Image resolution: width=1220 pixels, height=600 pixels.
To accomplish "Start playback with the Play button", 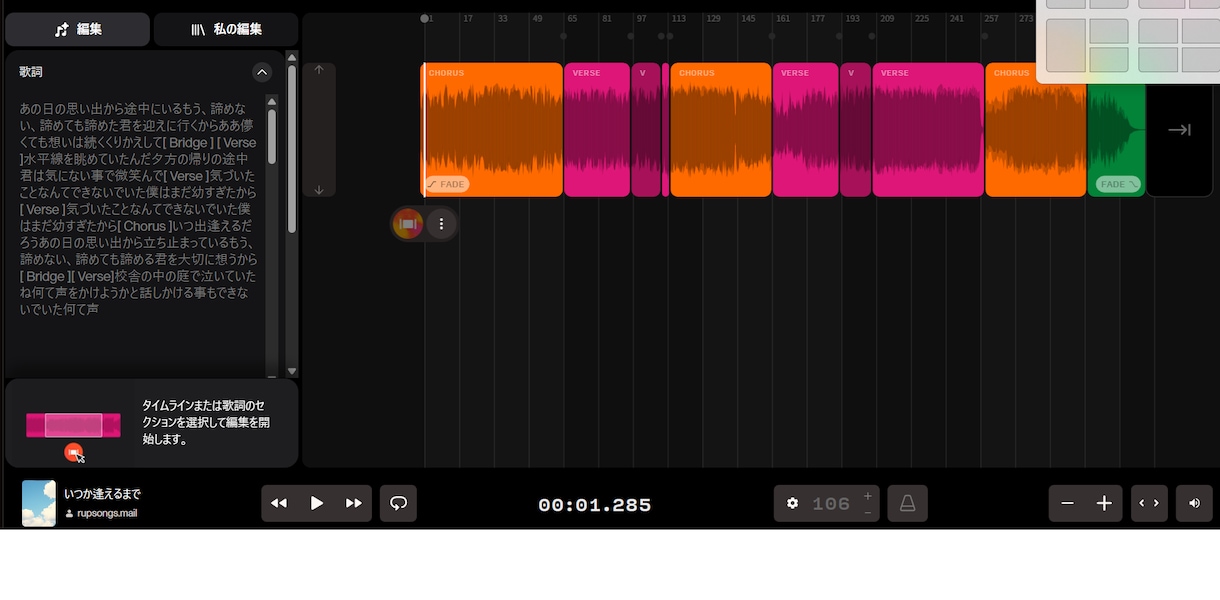I will tap(316, 503).
